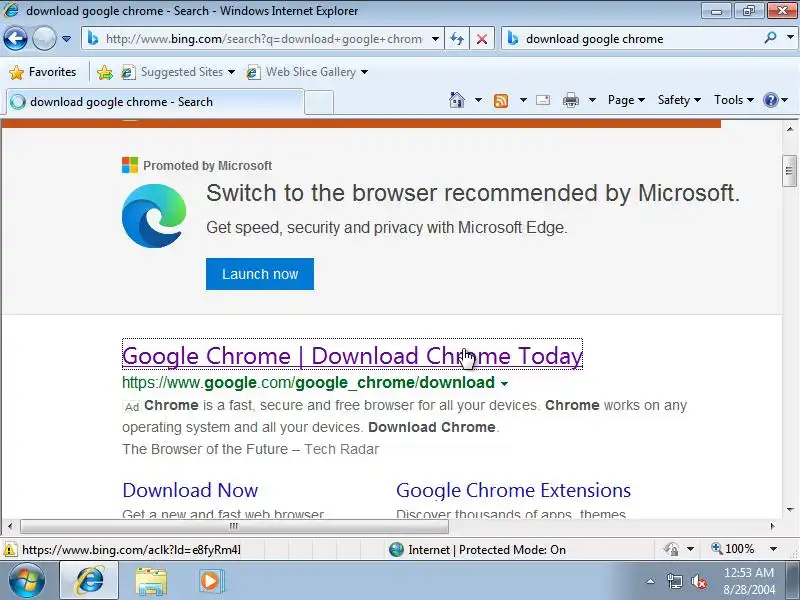The width and height of the screenshot is (800, 600).
Task: Click the Add to Favorites Bar icon
Action: pyautogui.click(x=105, y=72)
